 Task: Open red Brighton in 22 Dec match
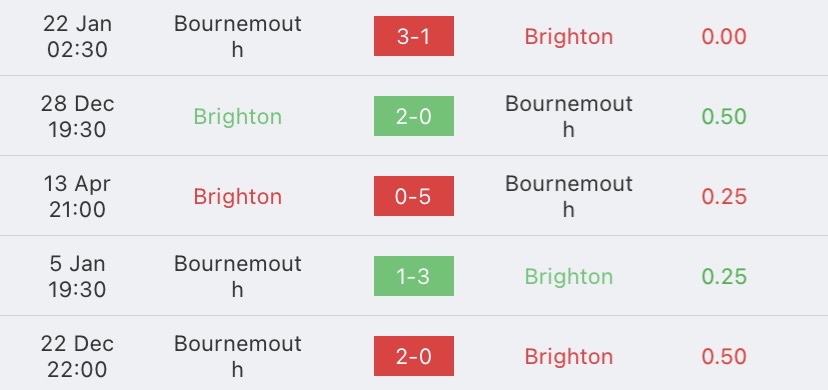569,357
